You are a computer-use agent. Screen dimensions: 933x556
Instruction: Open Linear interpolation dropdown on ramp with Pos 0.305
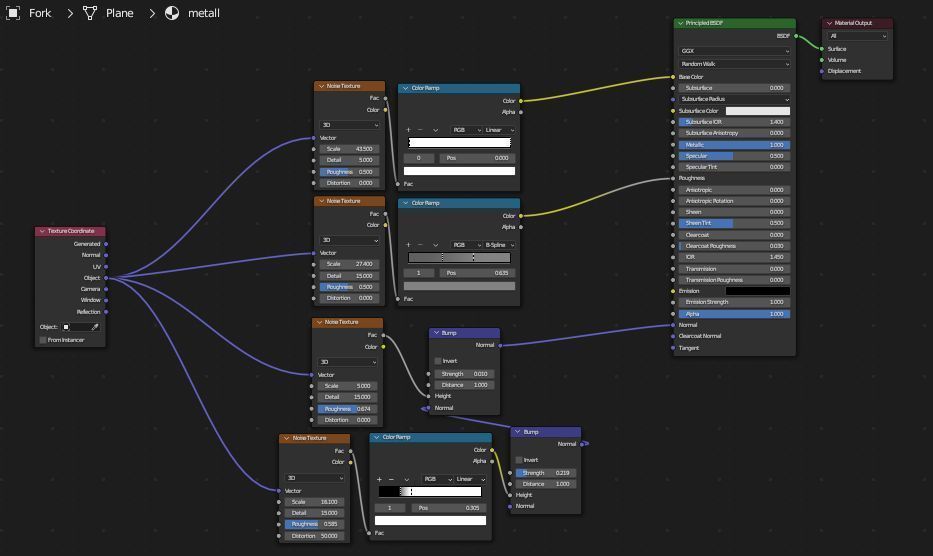coord(471,479)
